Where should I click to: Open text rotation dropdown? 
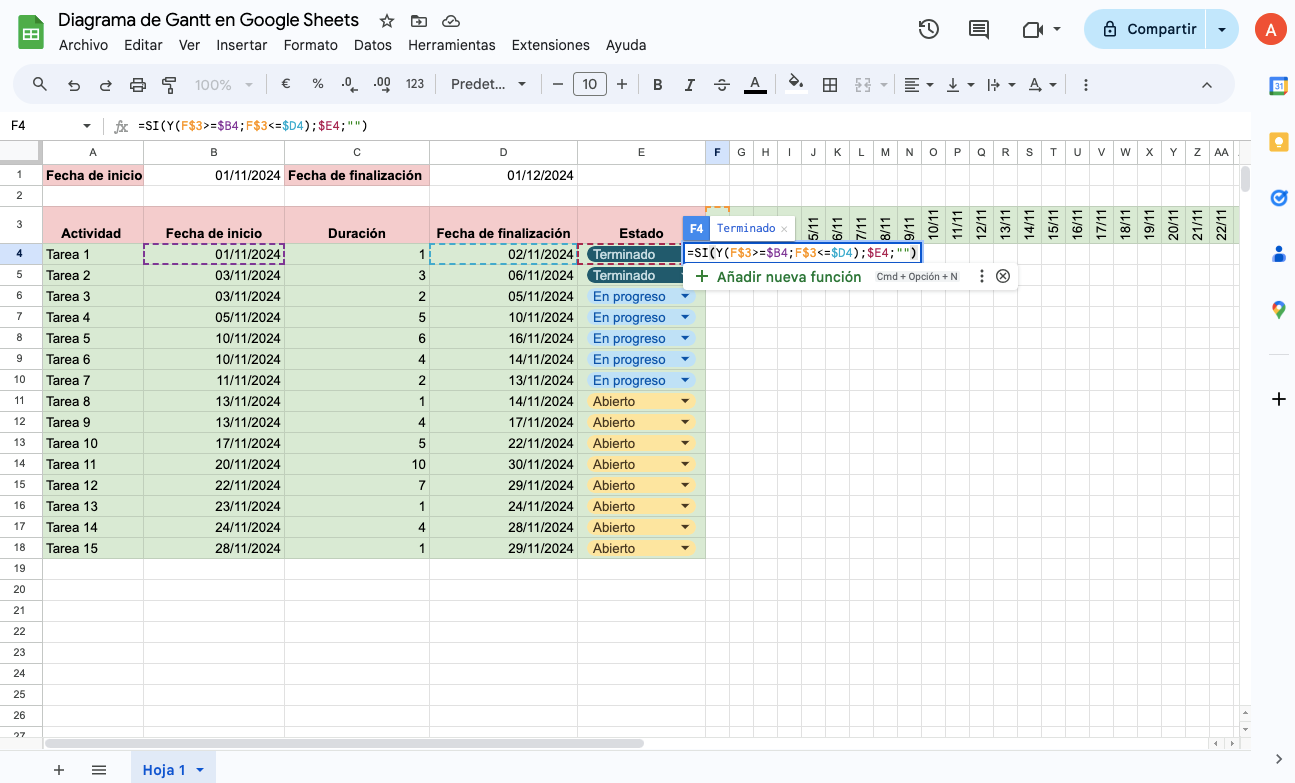(x=1042, y=85)
